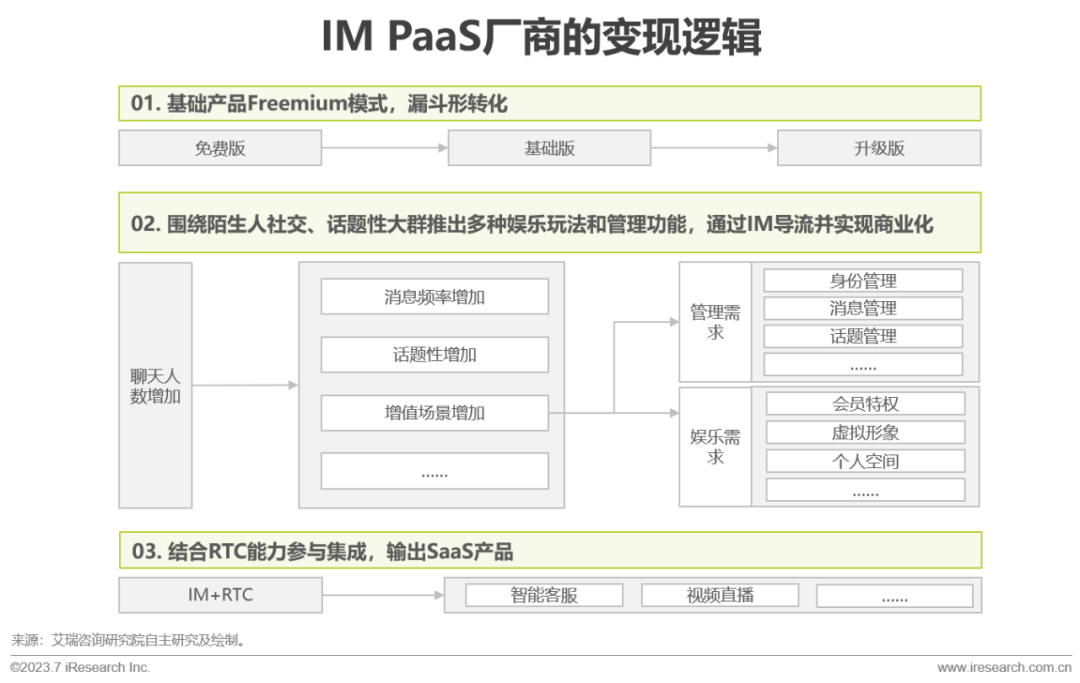The width and height of the screenshot is (1080, 683).
Task: Select the 会员特权 item
Action: click(x=863, y=403)
